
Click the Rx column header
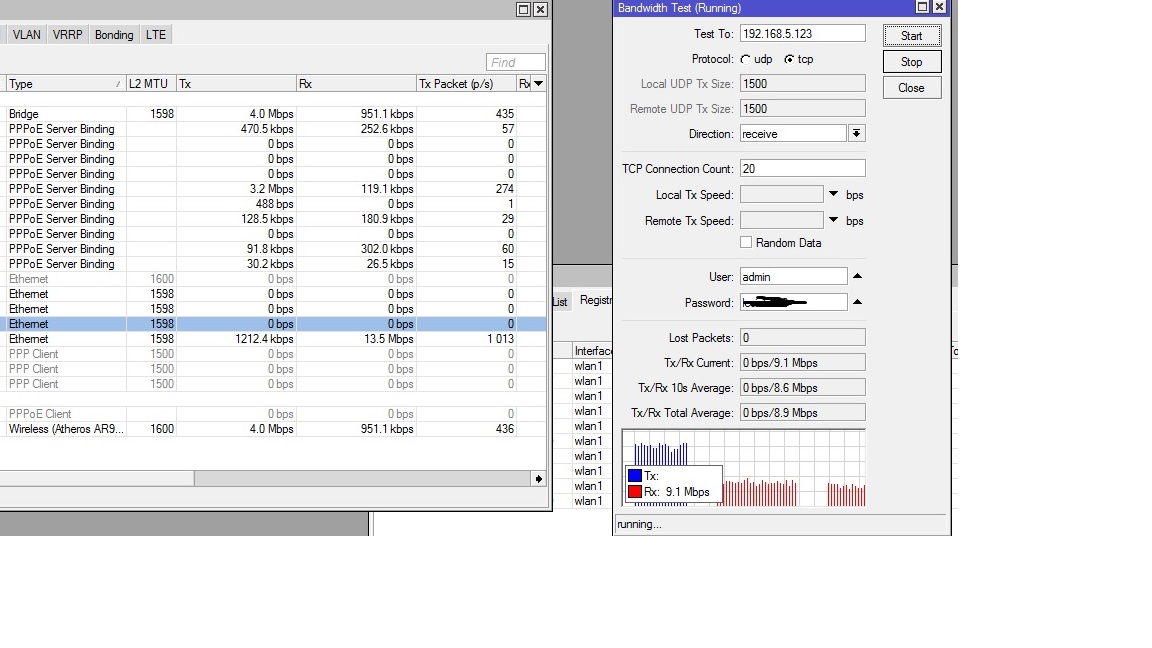pyautogui.click(x=356, y=84)
